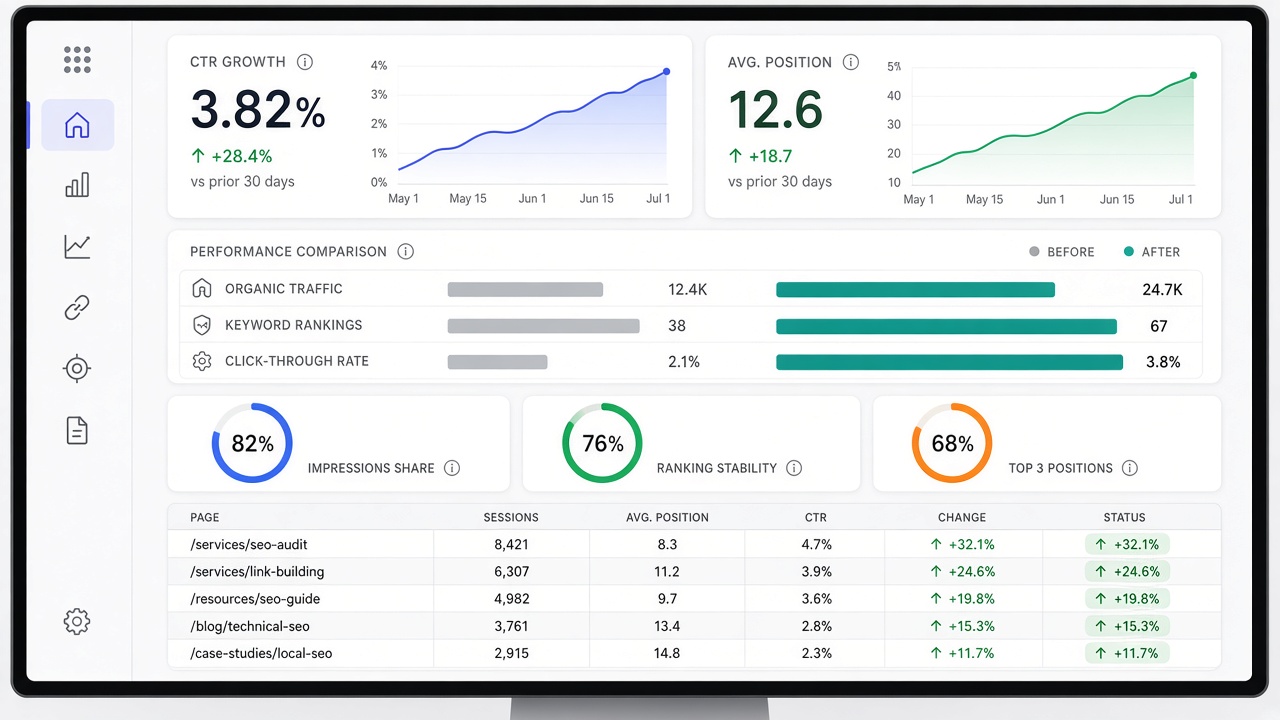Toggle the BEFORE legend series
1280x720 pixels.
click(x=1062, y=252)
